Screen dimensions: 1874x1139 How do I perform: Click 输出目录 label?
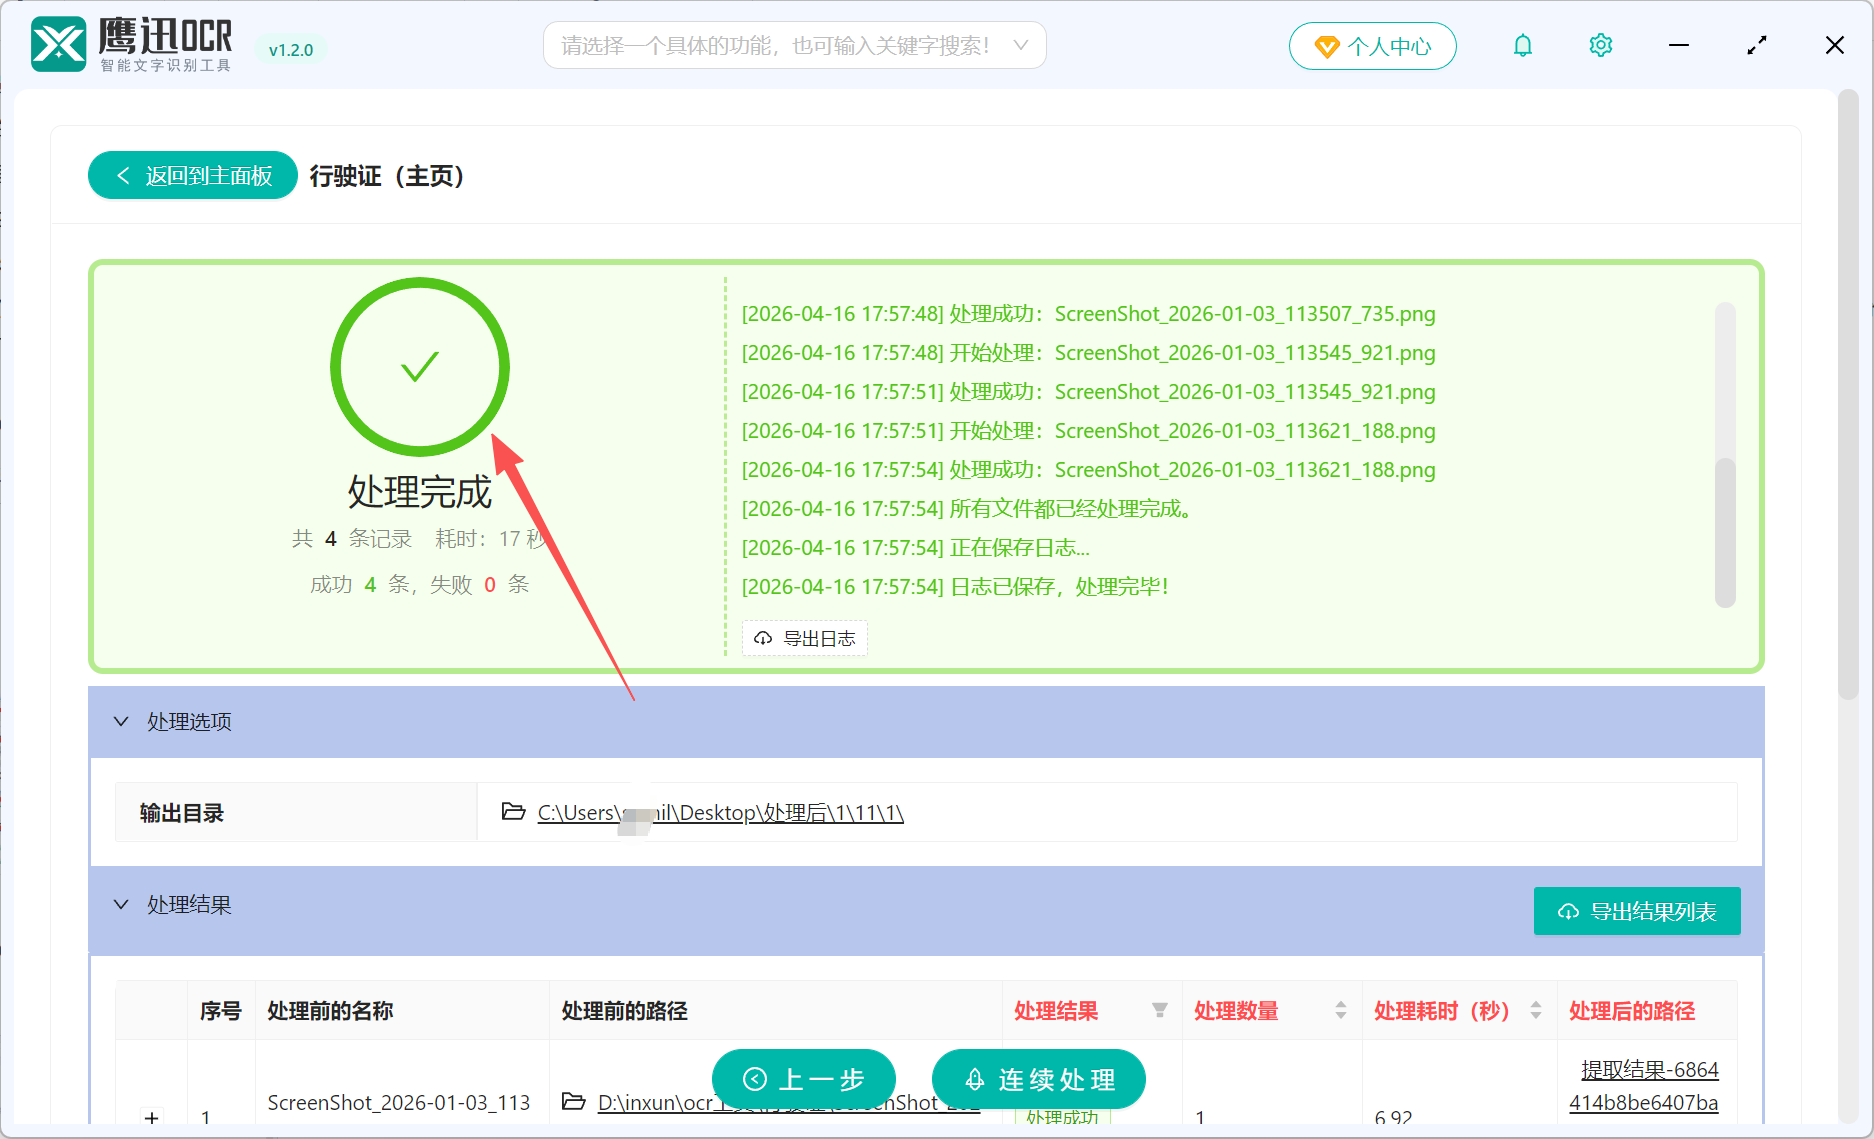click(182, 813)
